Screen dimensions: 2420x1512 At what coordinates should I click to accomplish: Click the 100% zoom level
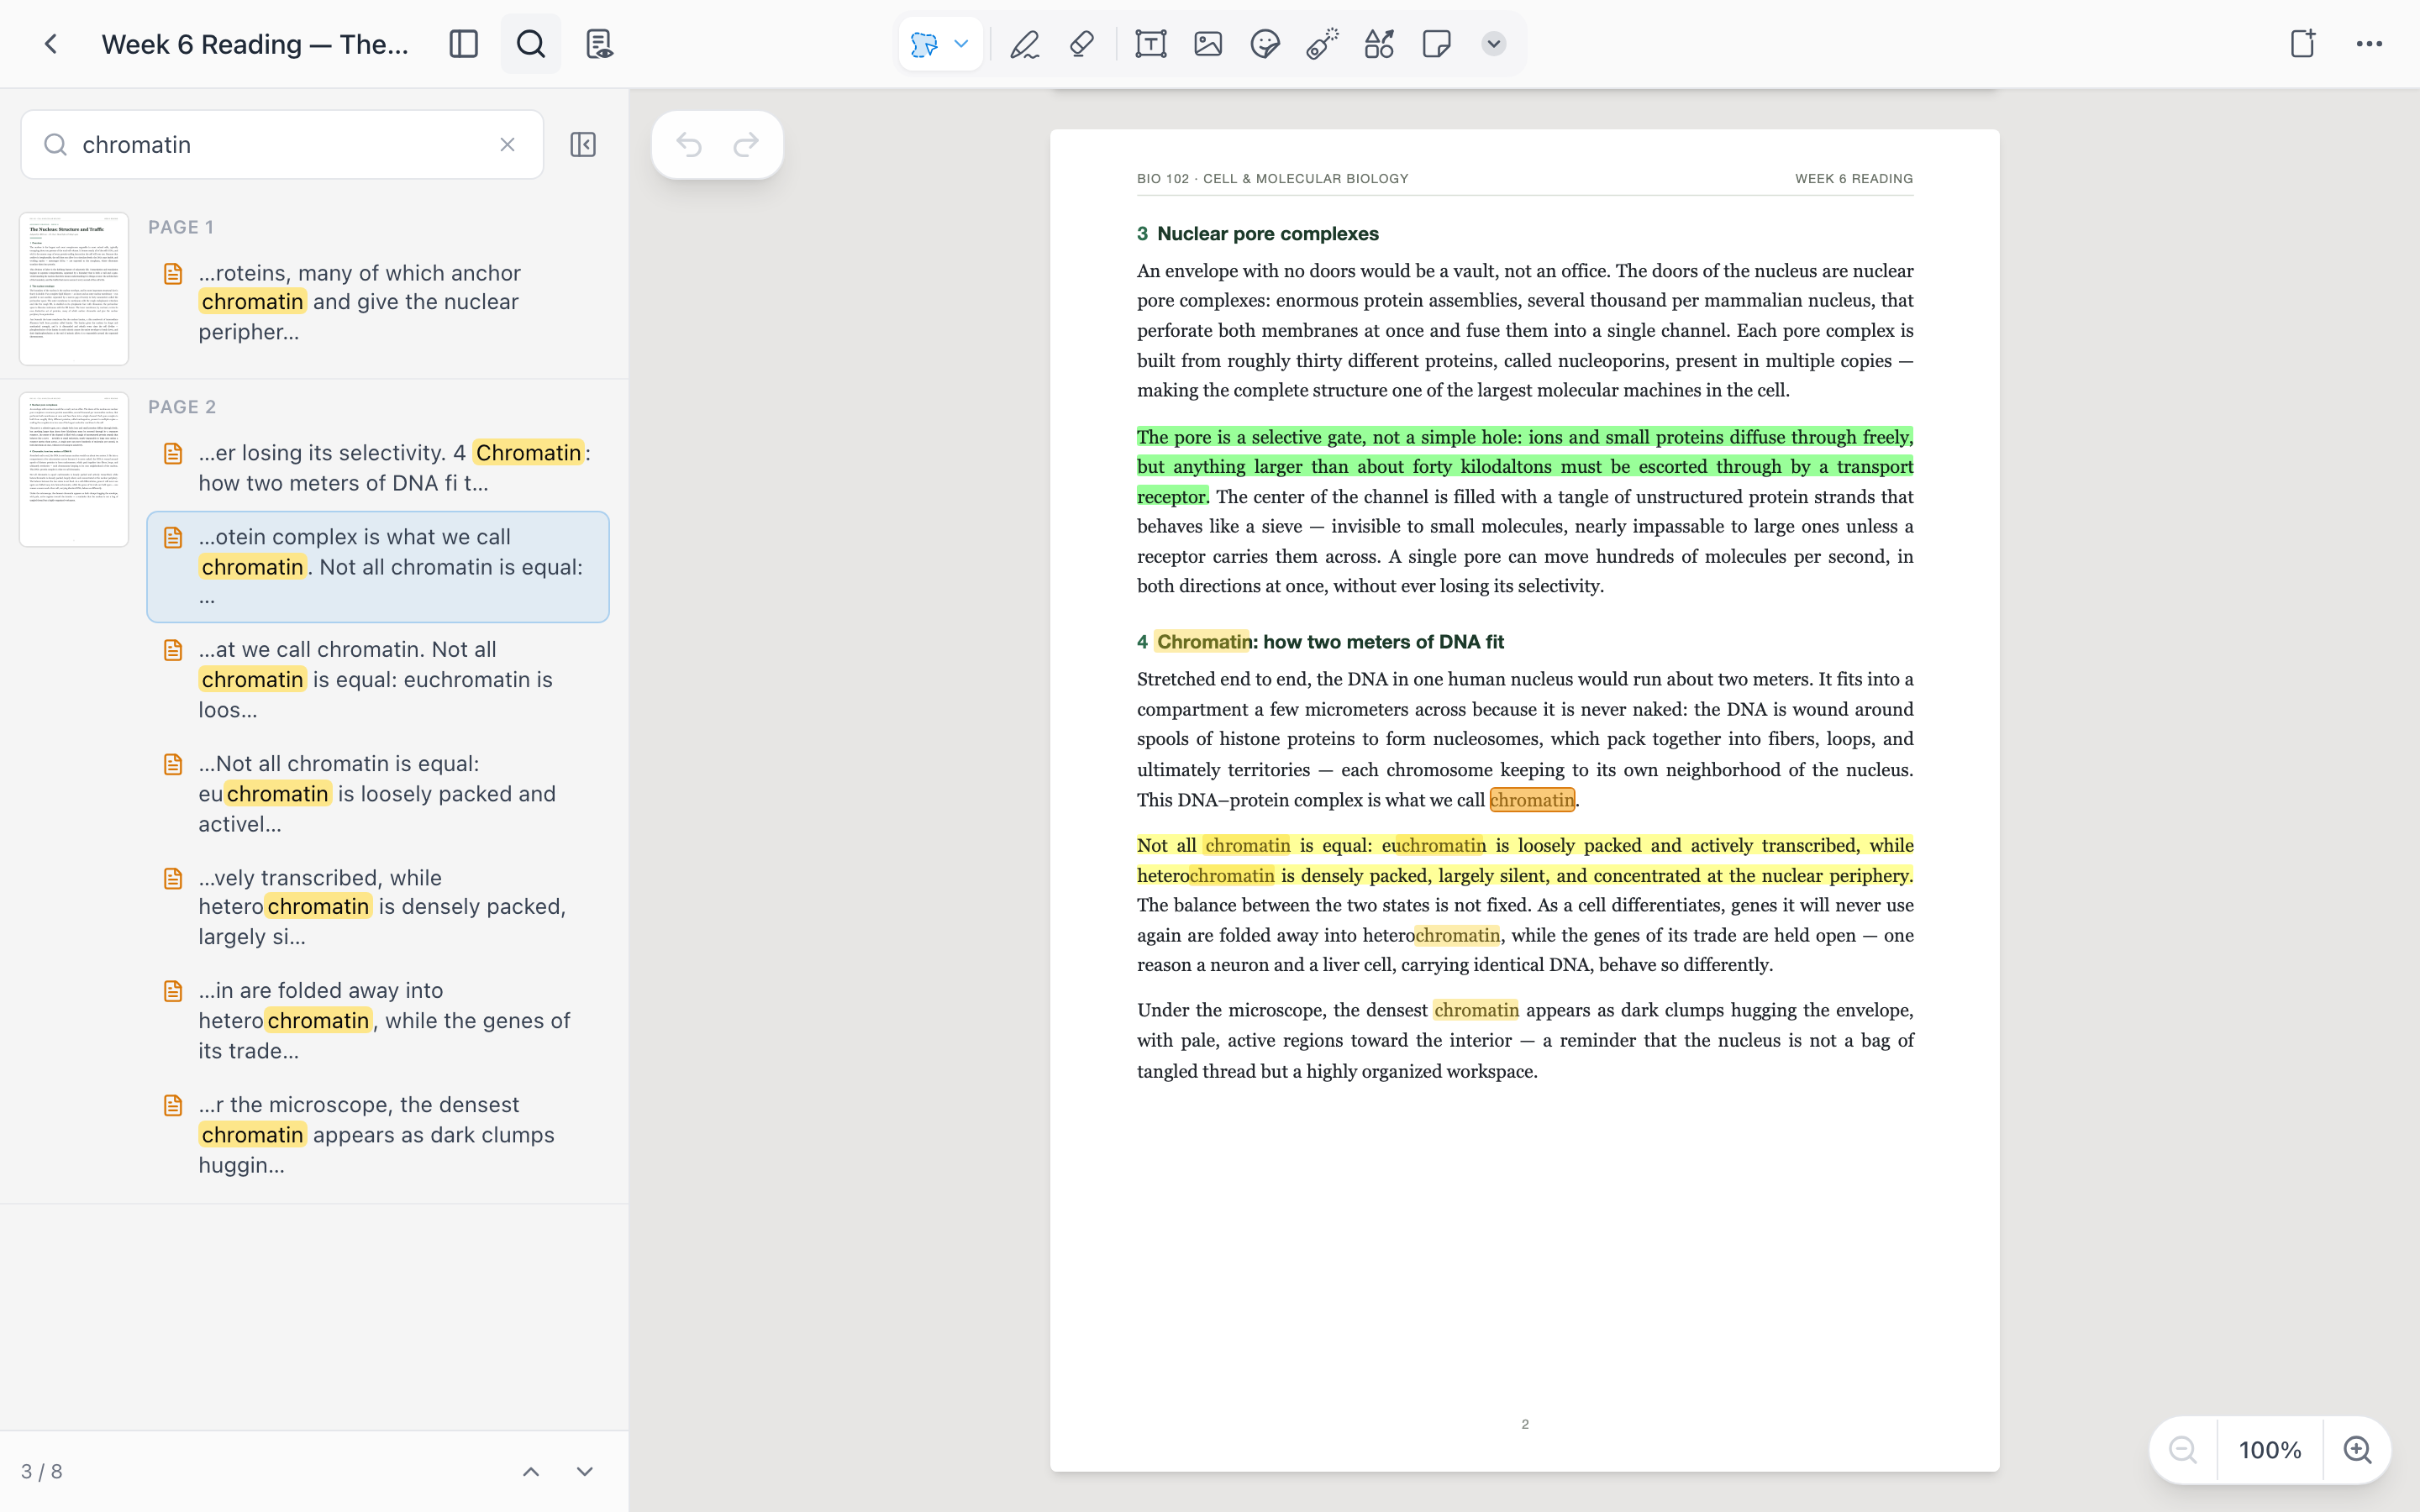pos(2270,1450)
